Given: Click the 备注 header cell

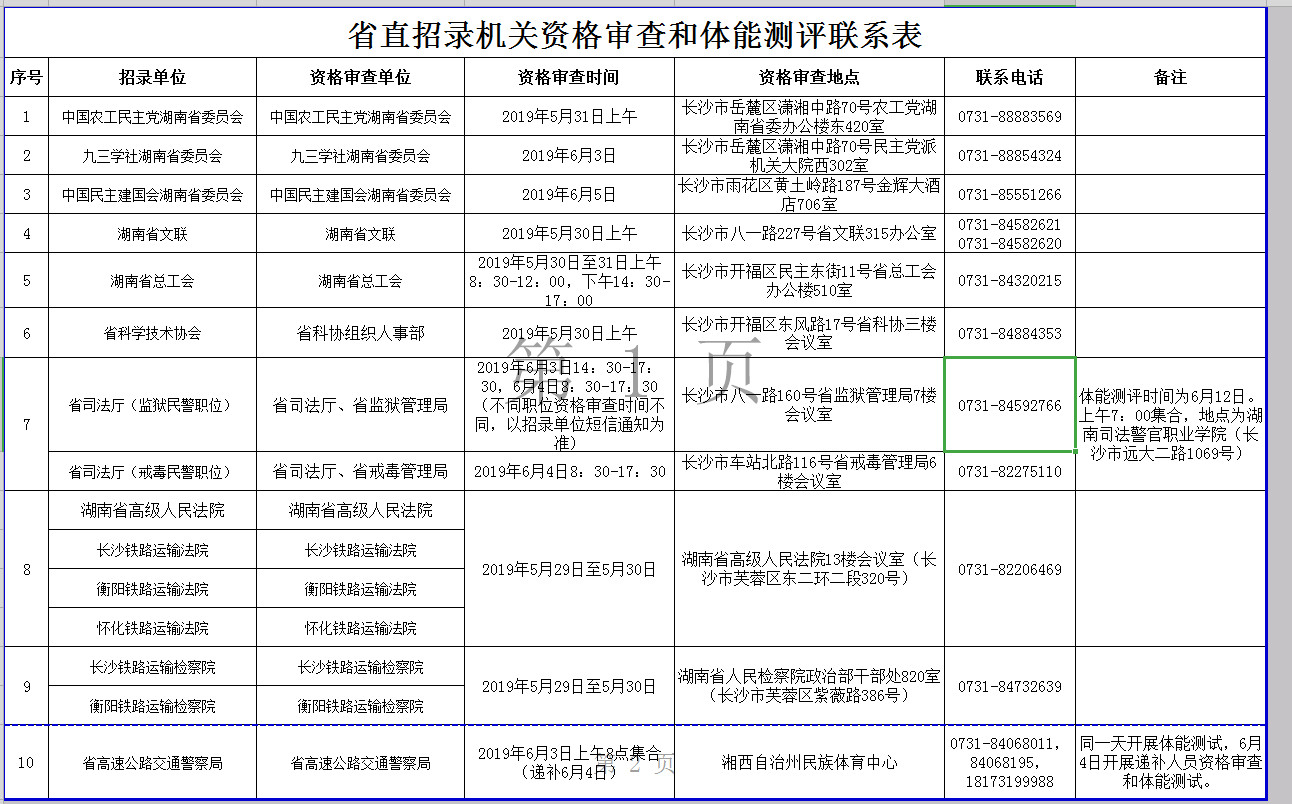Looking at the screenshot, I should pyautogui.click(x=1170, y=77).
